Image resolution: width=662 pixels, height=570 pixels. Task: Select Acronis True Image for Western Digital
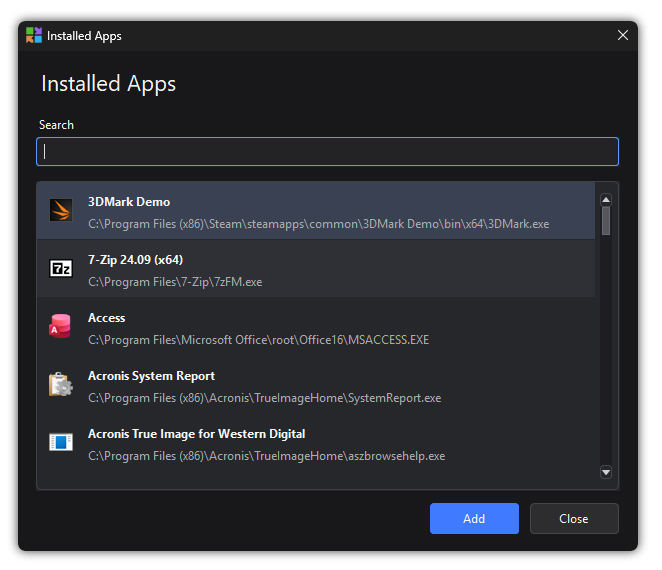197,434
